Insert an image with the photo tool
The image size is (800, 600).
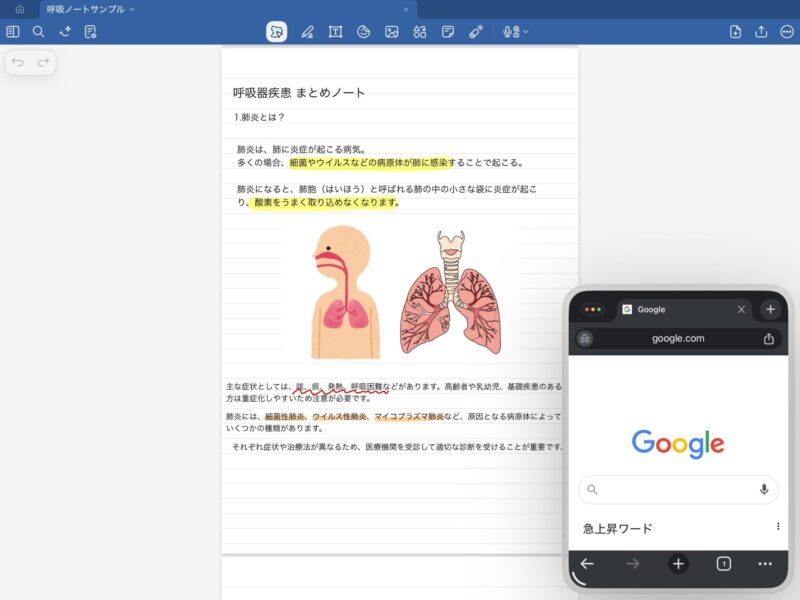click(392, 32)
